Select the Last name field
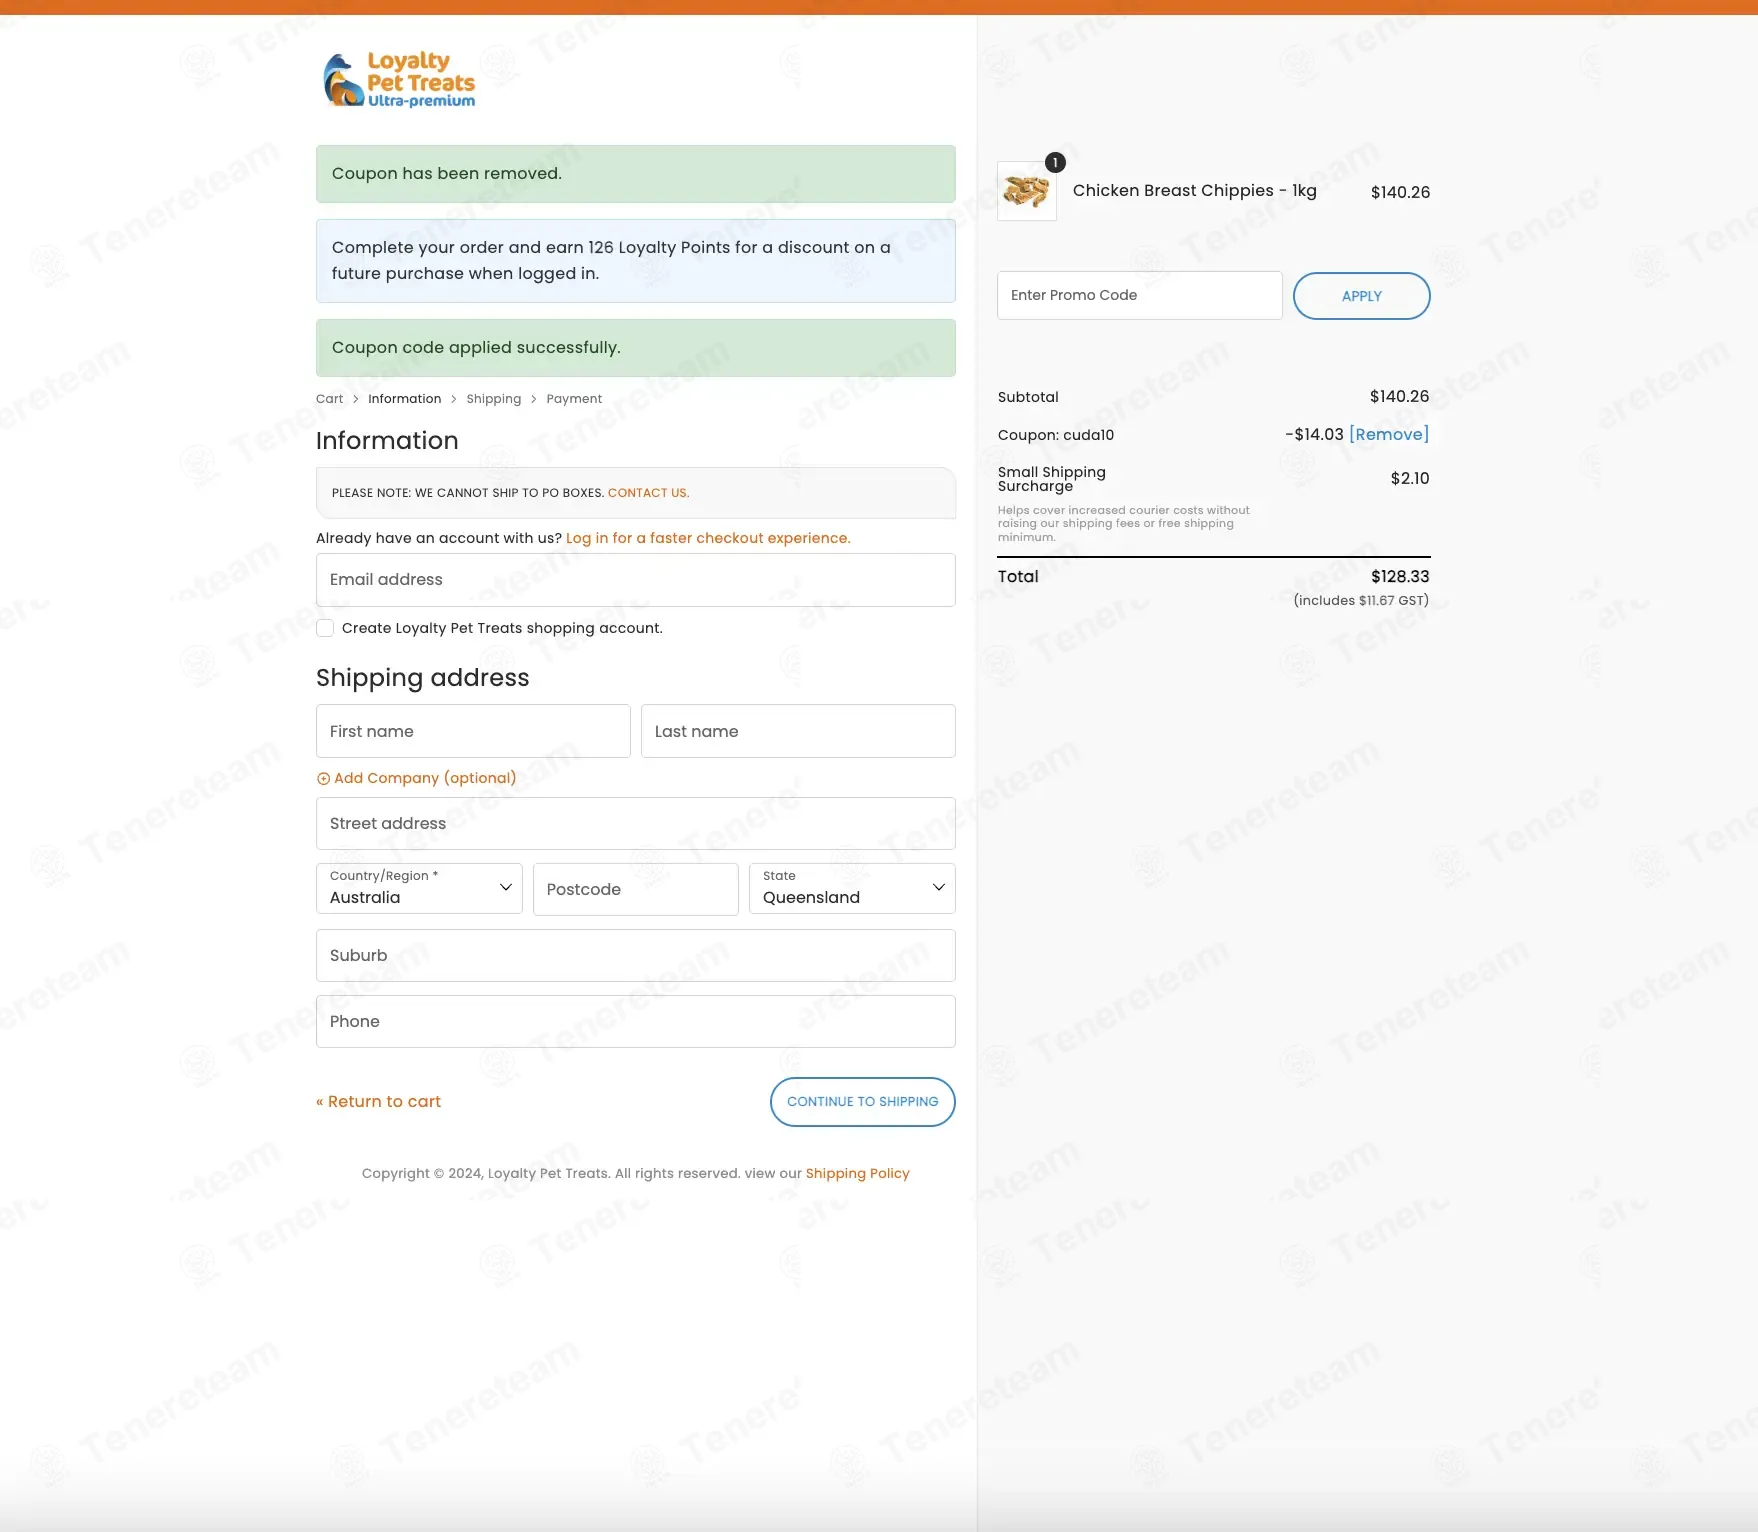This screenshot has width=1758, height=1532. tap(798, 731)
